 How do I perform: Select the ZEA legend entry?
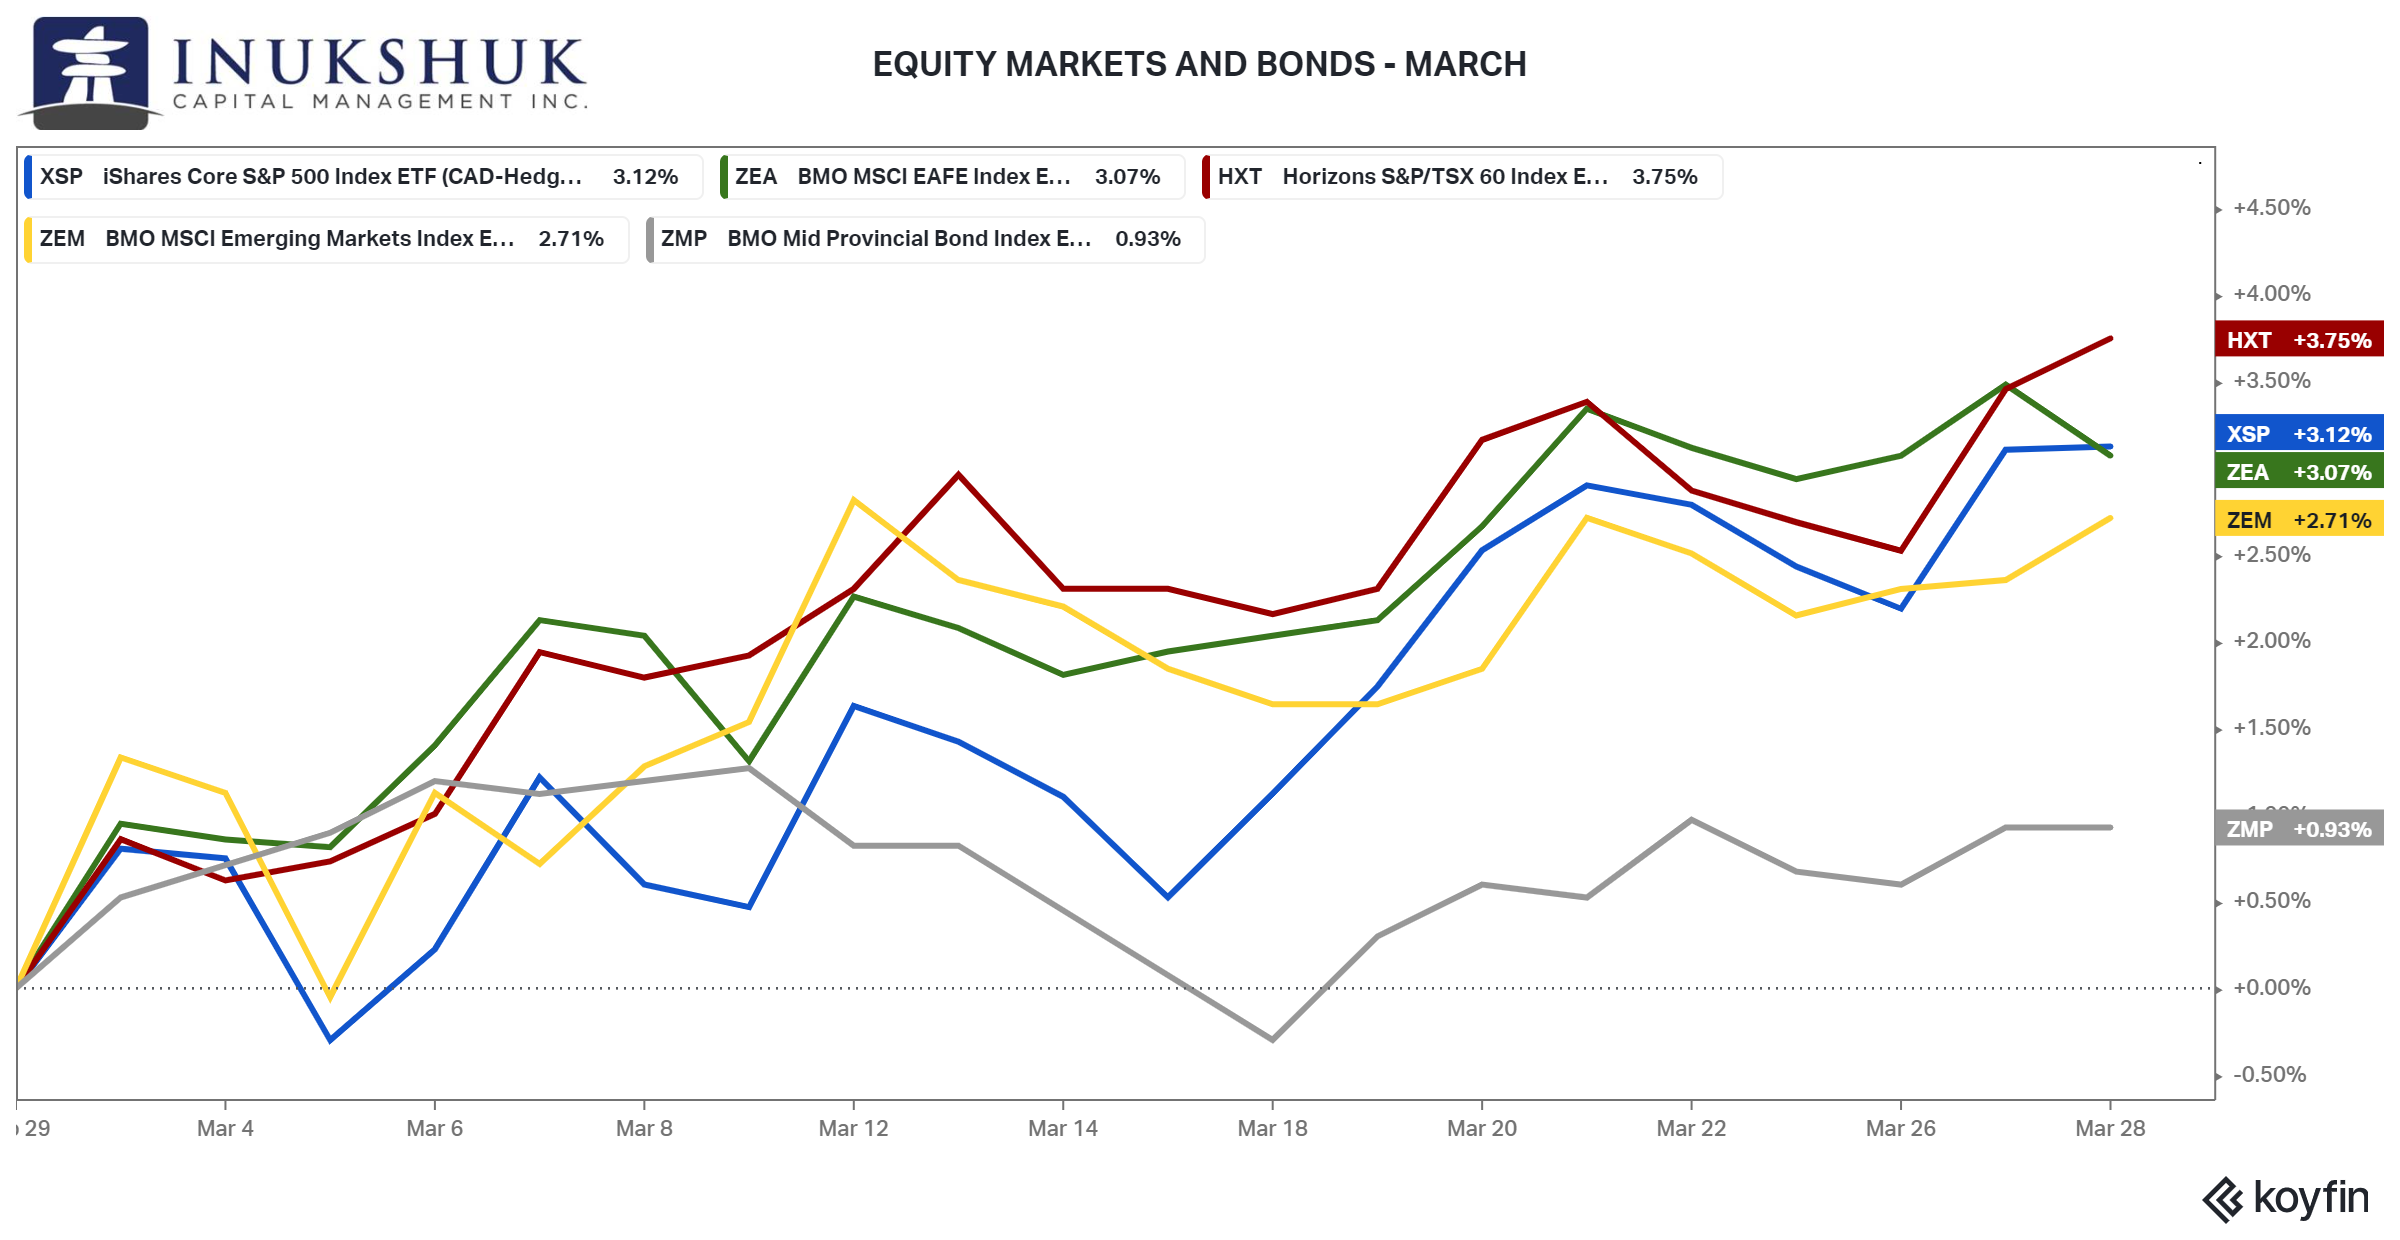952,177
